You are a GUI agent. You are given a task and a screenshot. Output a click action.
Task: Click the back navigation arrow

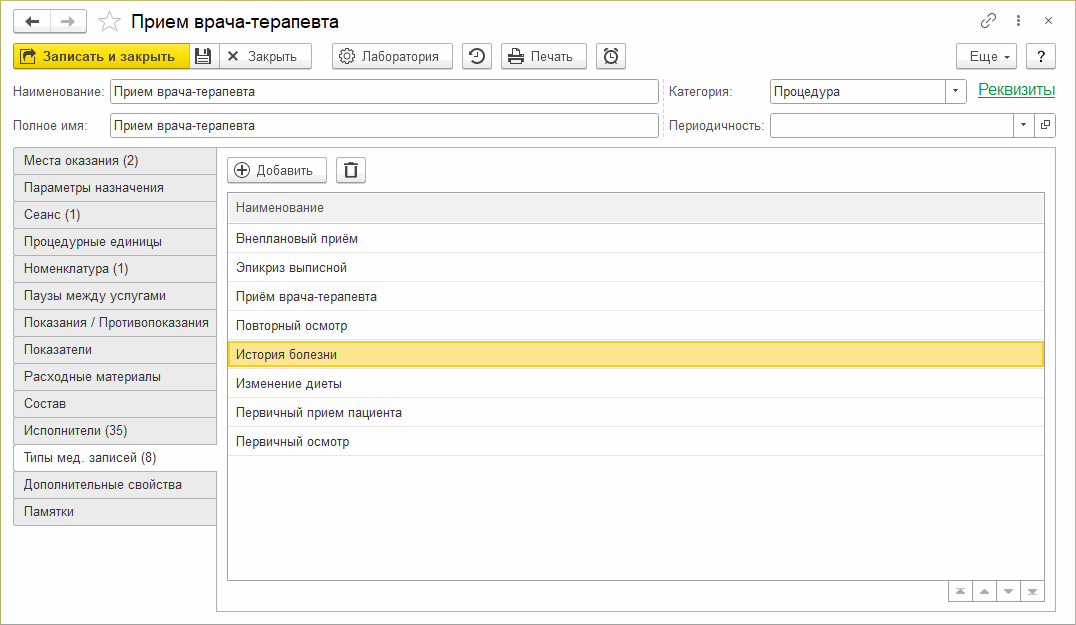(32, 21)
